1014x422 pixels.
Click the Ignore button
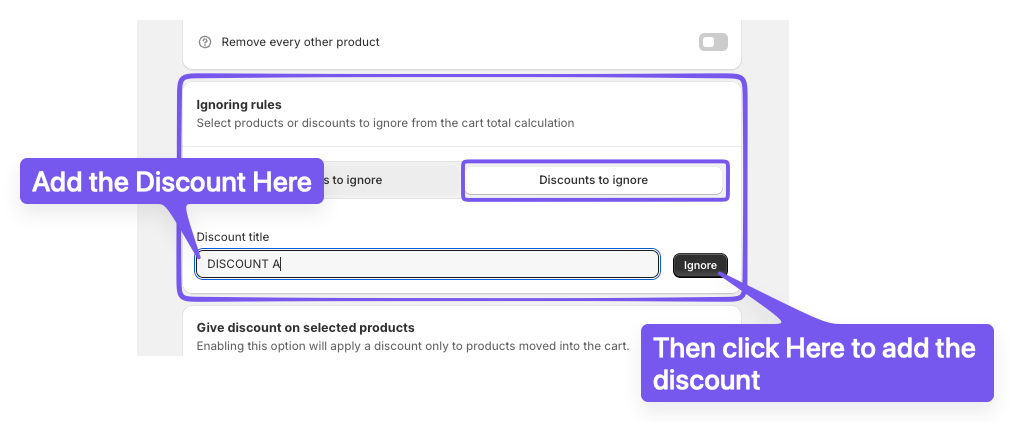(700, 266)
